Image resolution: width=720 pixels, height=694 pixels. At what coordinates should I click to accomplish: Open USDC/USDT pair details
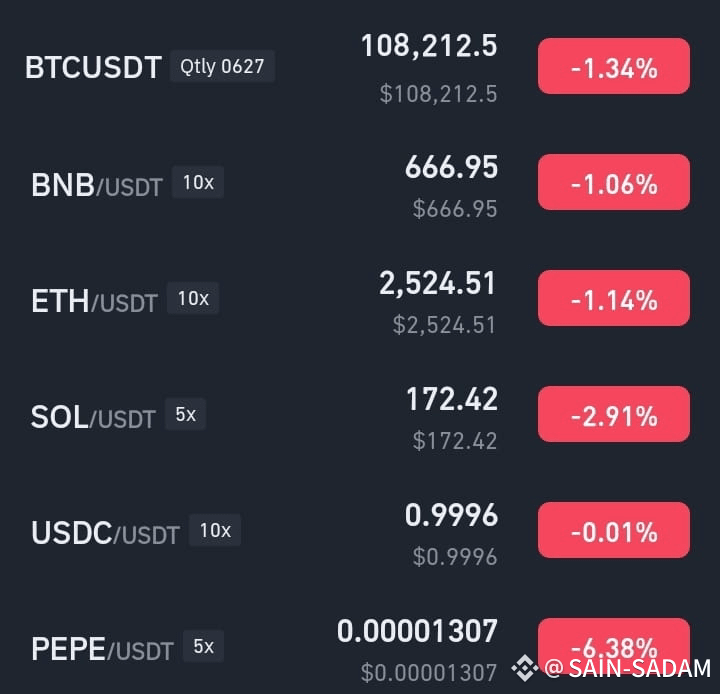pyautogui.click(x=105, y=533)
